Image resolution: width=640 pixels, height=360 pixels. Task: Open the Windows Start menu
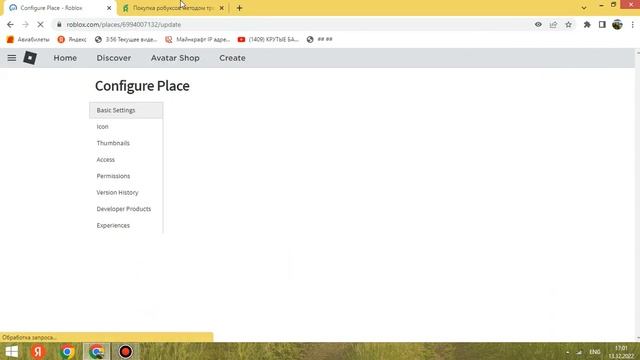click(x=11, y=351)
